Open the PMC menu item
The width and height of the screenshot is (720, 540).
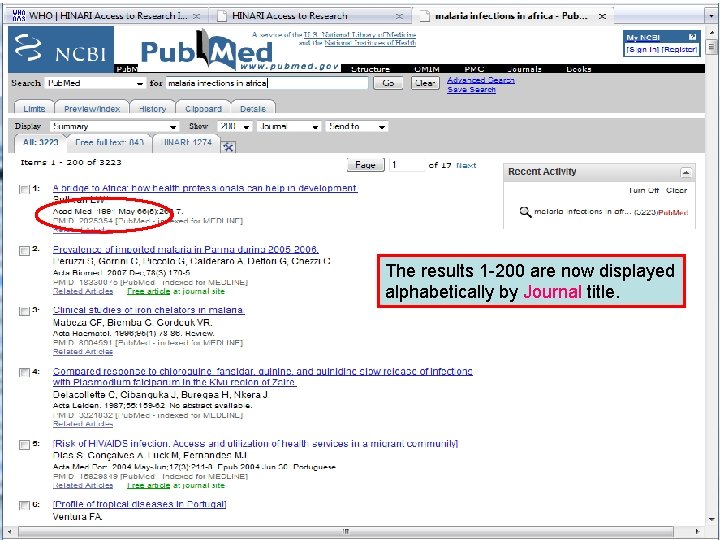474,69
